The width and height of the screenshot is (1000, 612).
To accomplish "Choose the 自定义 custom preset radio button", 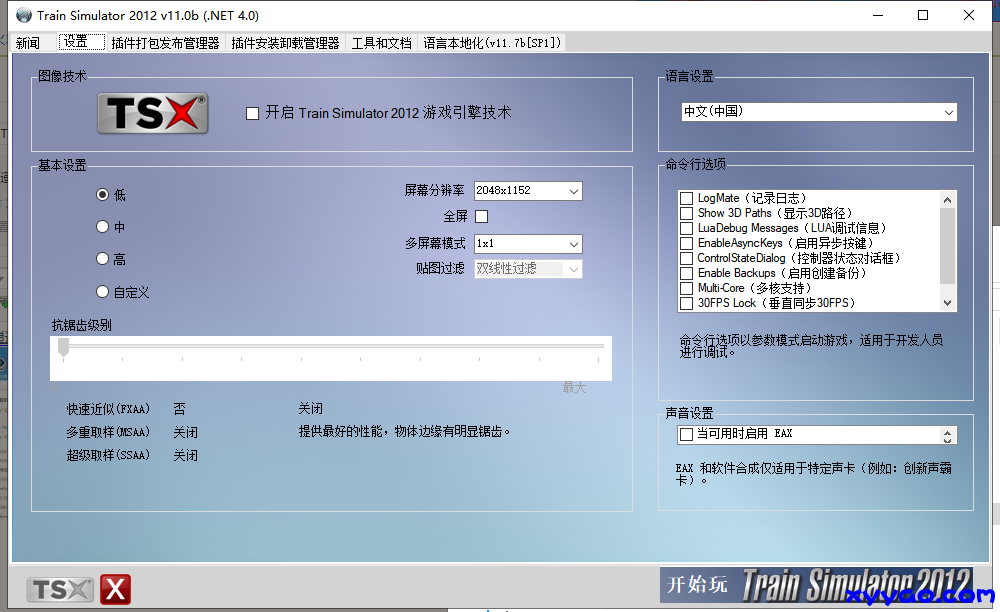I will pyautogui.click(x=102, y=292).
